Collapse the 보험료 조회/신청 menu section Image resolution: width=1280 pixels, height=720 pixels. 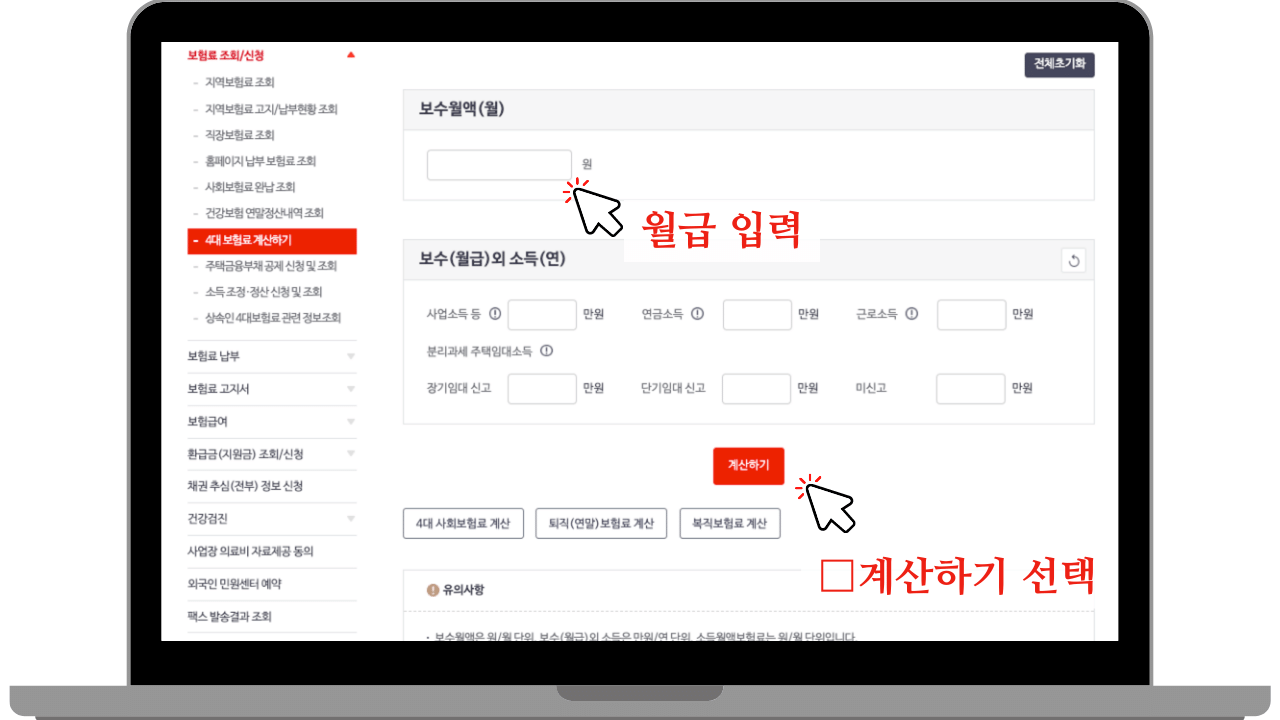350,55
